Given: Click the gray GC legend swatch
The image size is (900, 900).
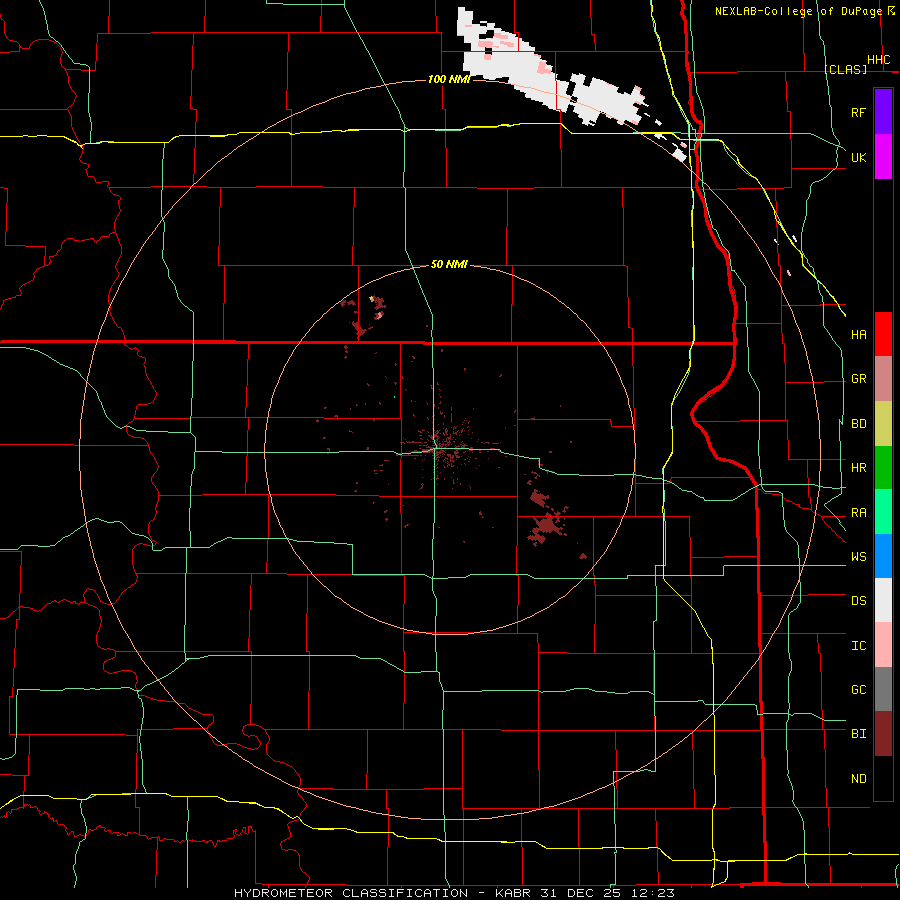Looking at the screenshot, I should coord(883,689).
